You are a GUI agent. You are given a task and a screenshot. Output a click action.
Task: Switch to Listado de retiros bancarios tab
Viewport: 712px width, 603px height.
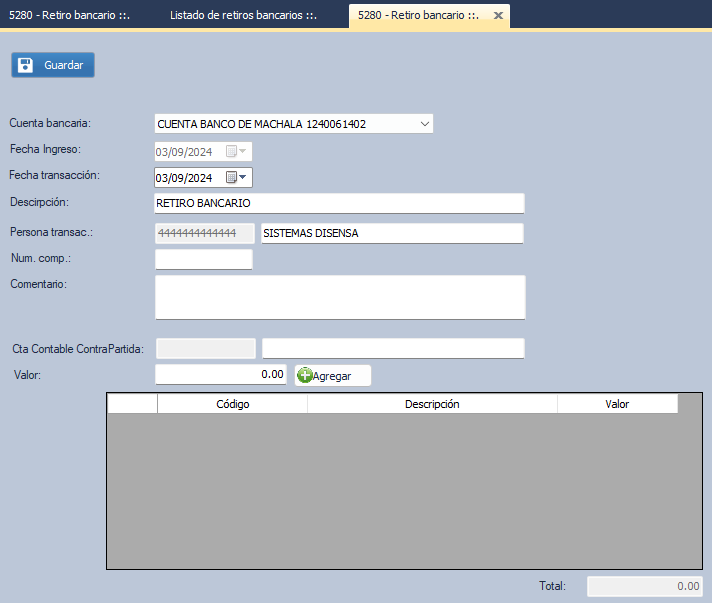[x=243, y=16]
